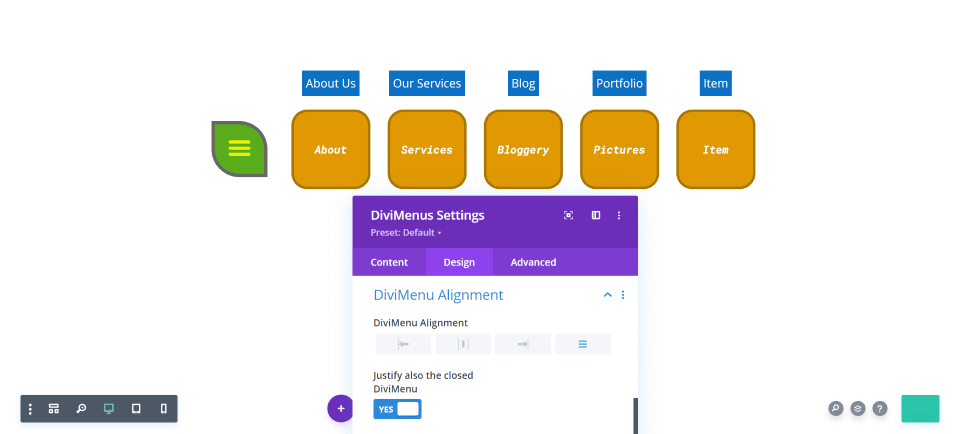Select center alignment option

click(463, 344)
